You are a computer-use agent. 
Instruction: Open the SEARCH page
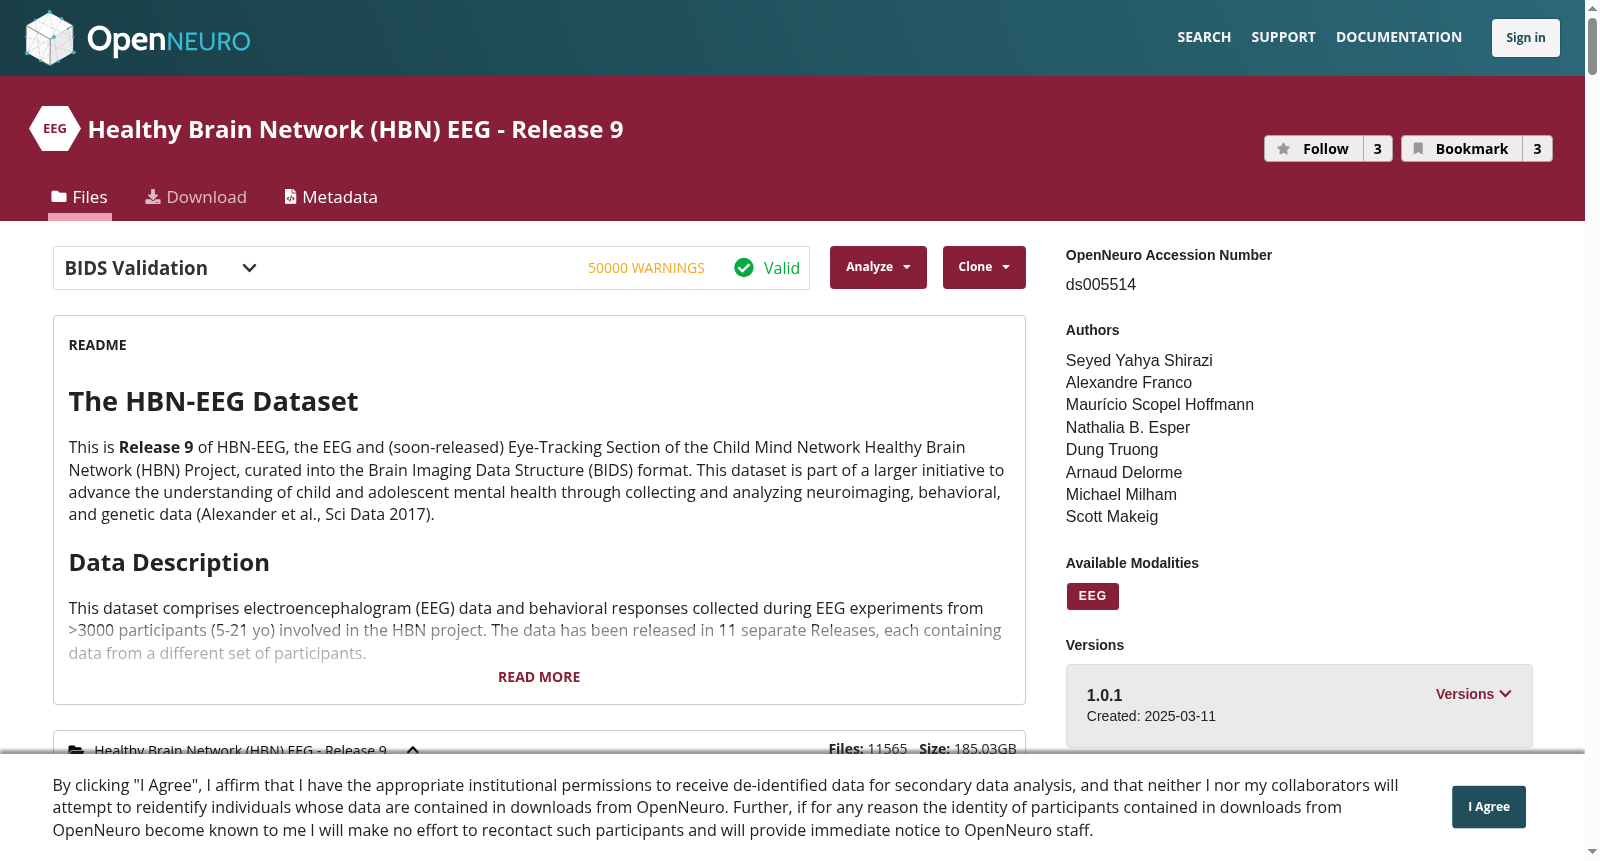(x=1204, y=37)
